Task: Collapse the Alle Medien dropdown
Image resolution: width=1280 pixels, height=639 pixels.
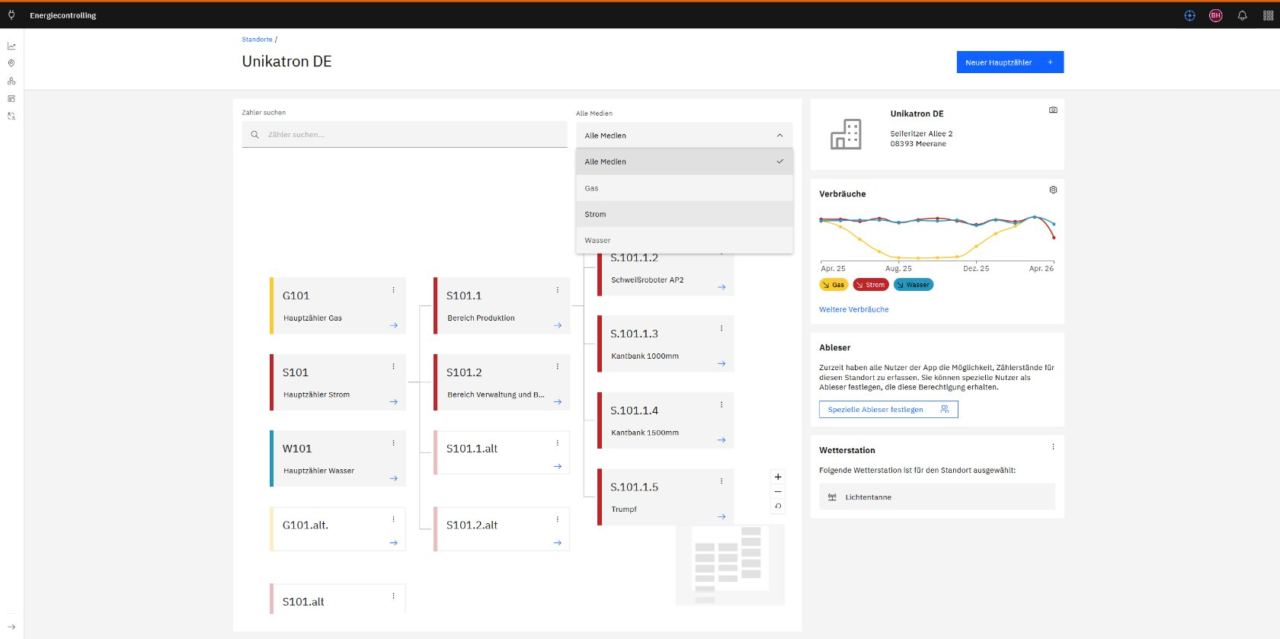Action: tap(684, 135)
